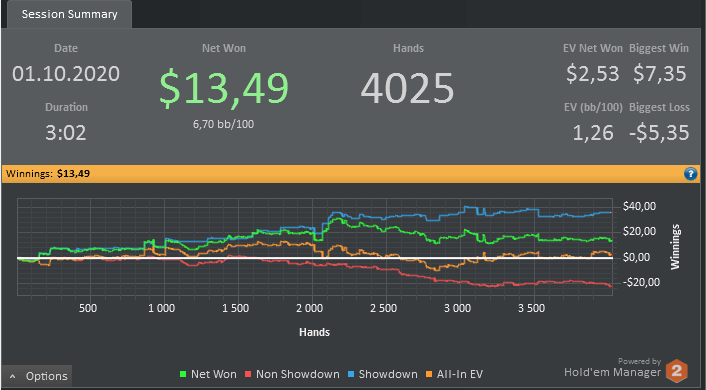Click the 2 000 hands axis tick label
This screenshot has width=706, height=390.
tap(309, 308)
